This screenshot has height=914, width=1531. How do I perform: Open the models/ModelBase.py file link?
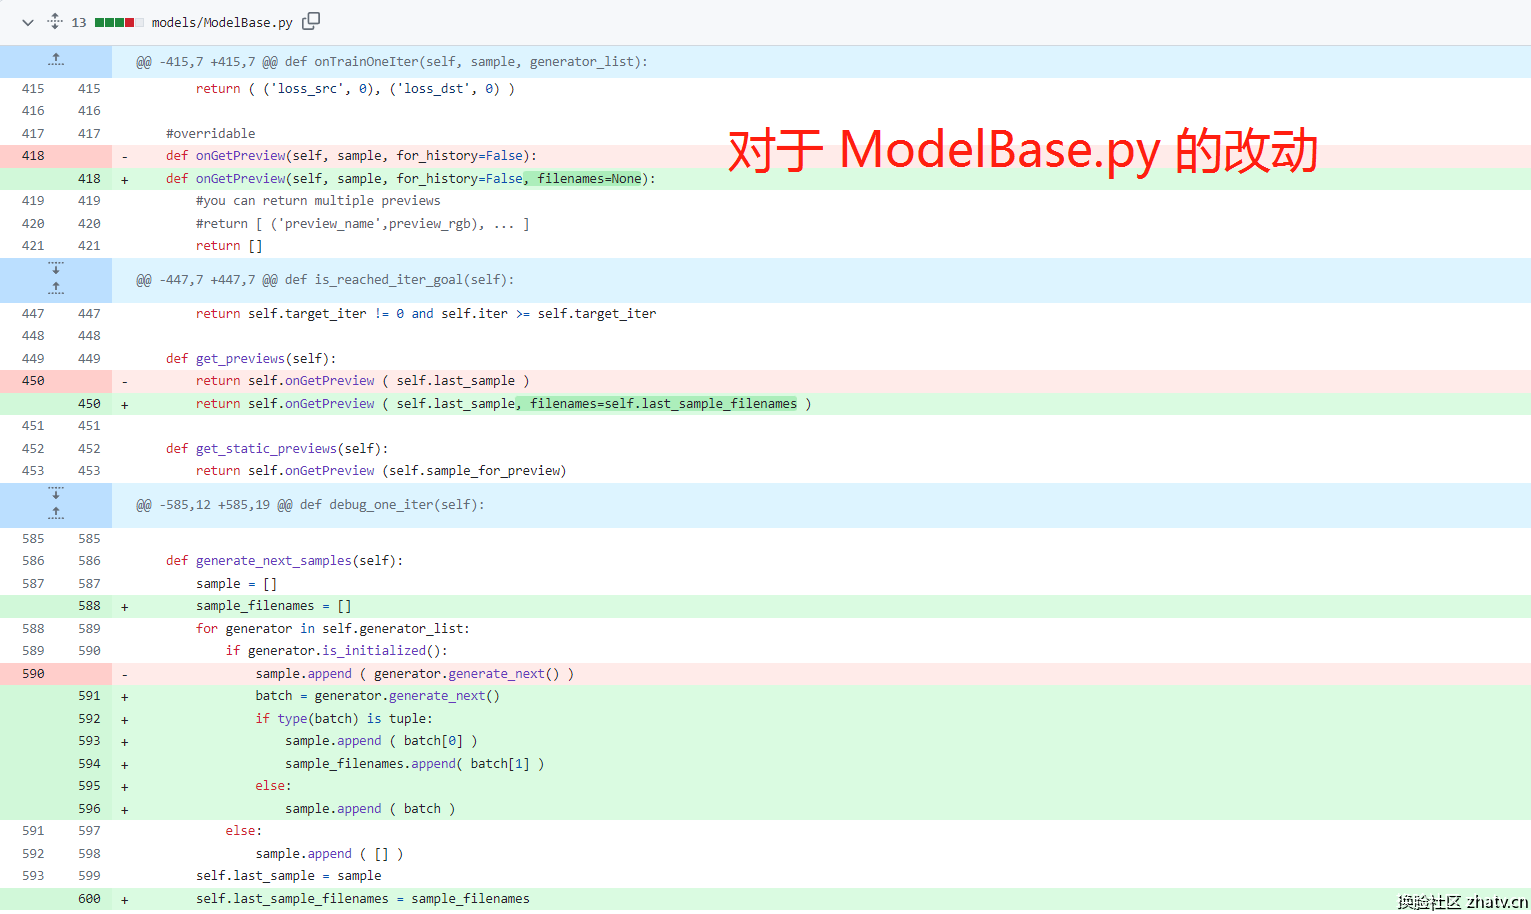[222, 22]
